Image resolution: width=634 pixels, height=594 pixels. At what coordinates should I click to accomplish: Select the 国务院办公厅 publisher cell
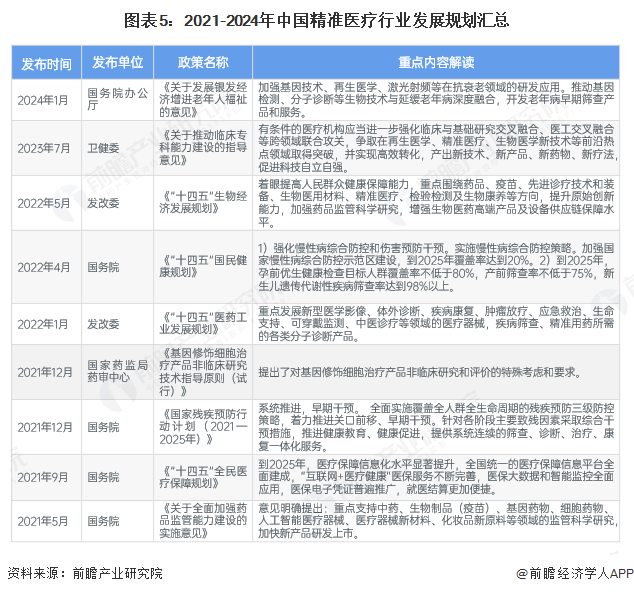point(117,100)
